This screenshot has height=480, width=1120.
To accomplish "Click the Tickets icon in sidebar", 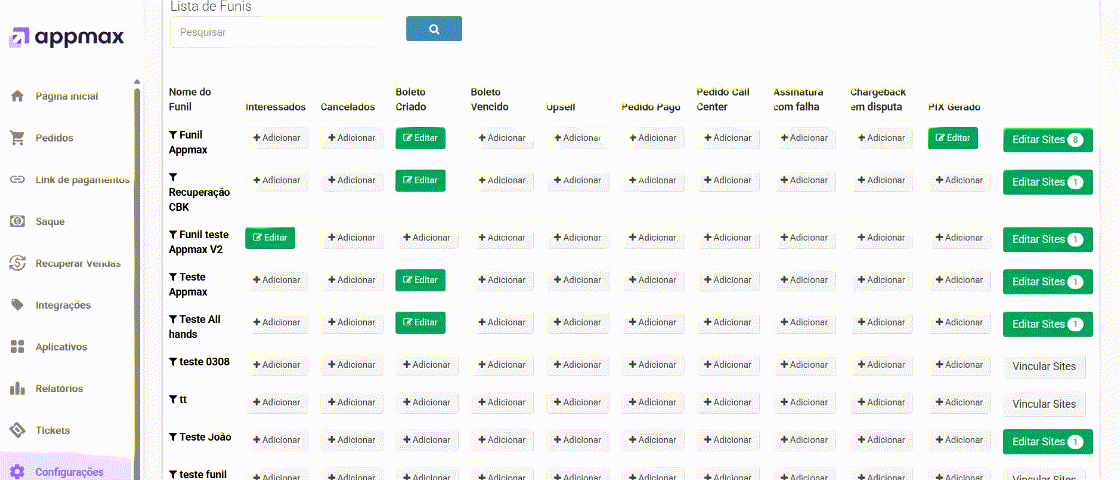I will tap(17, 430).
